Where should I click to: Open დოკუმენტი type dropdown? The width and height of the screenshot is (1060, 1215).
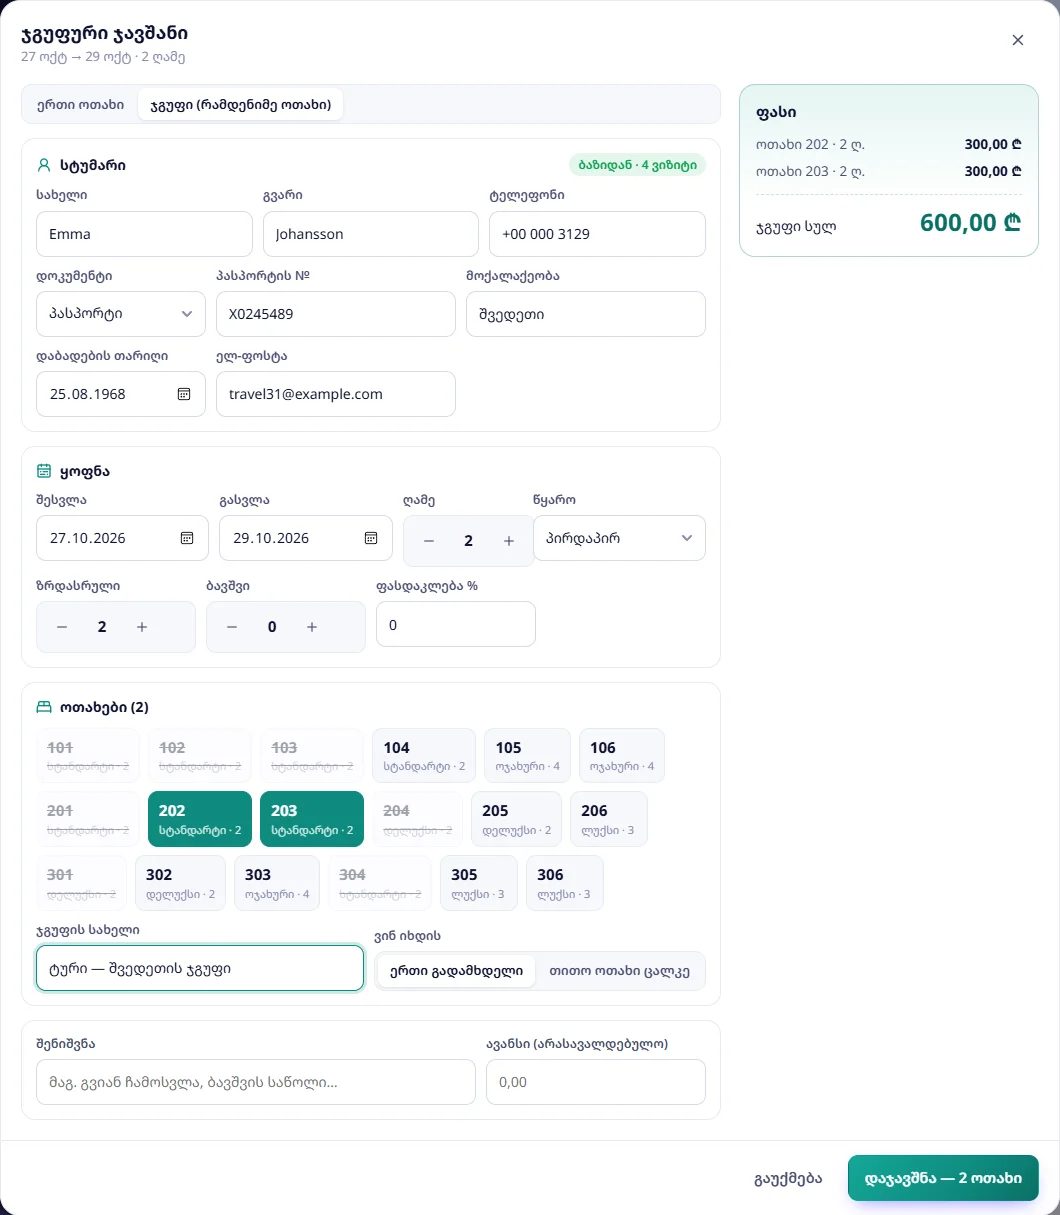(121, 314)
